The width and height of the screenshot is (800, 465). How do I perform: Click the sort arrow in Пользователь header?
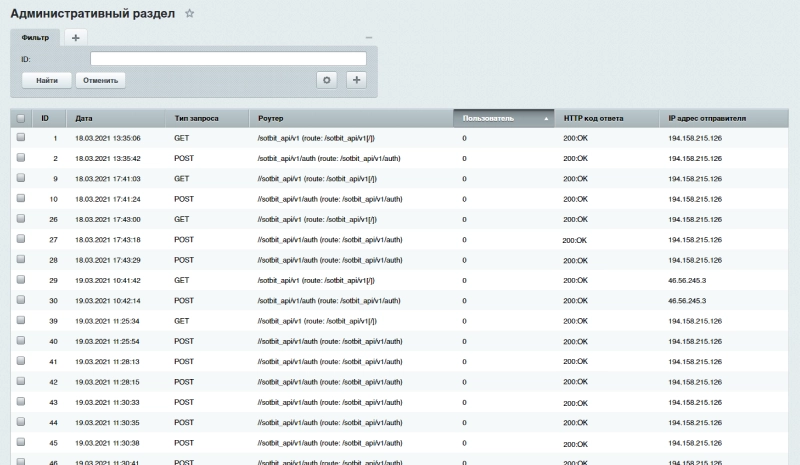[546, 118]
